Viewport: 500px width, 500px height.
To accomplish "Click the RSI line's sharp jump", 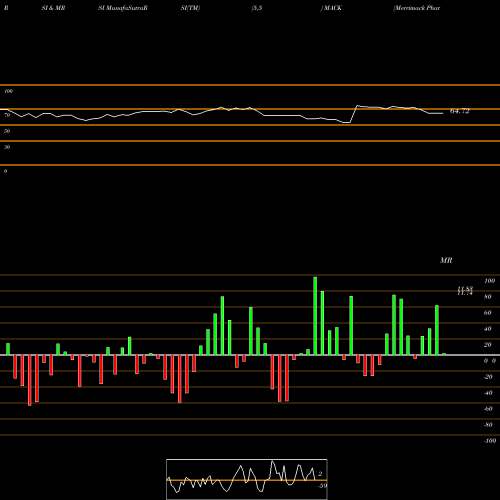I will click(x=354, y=114).
